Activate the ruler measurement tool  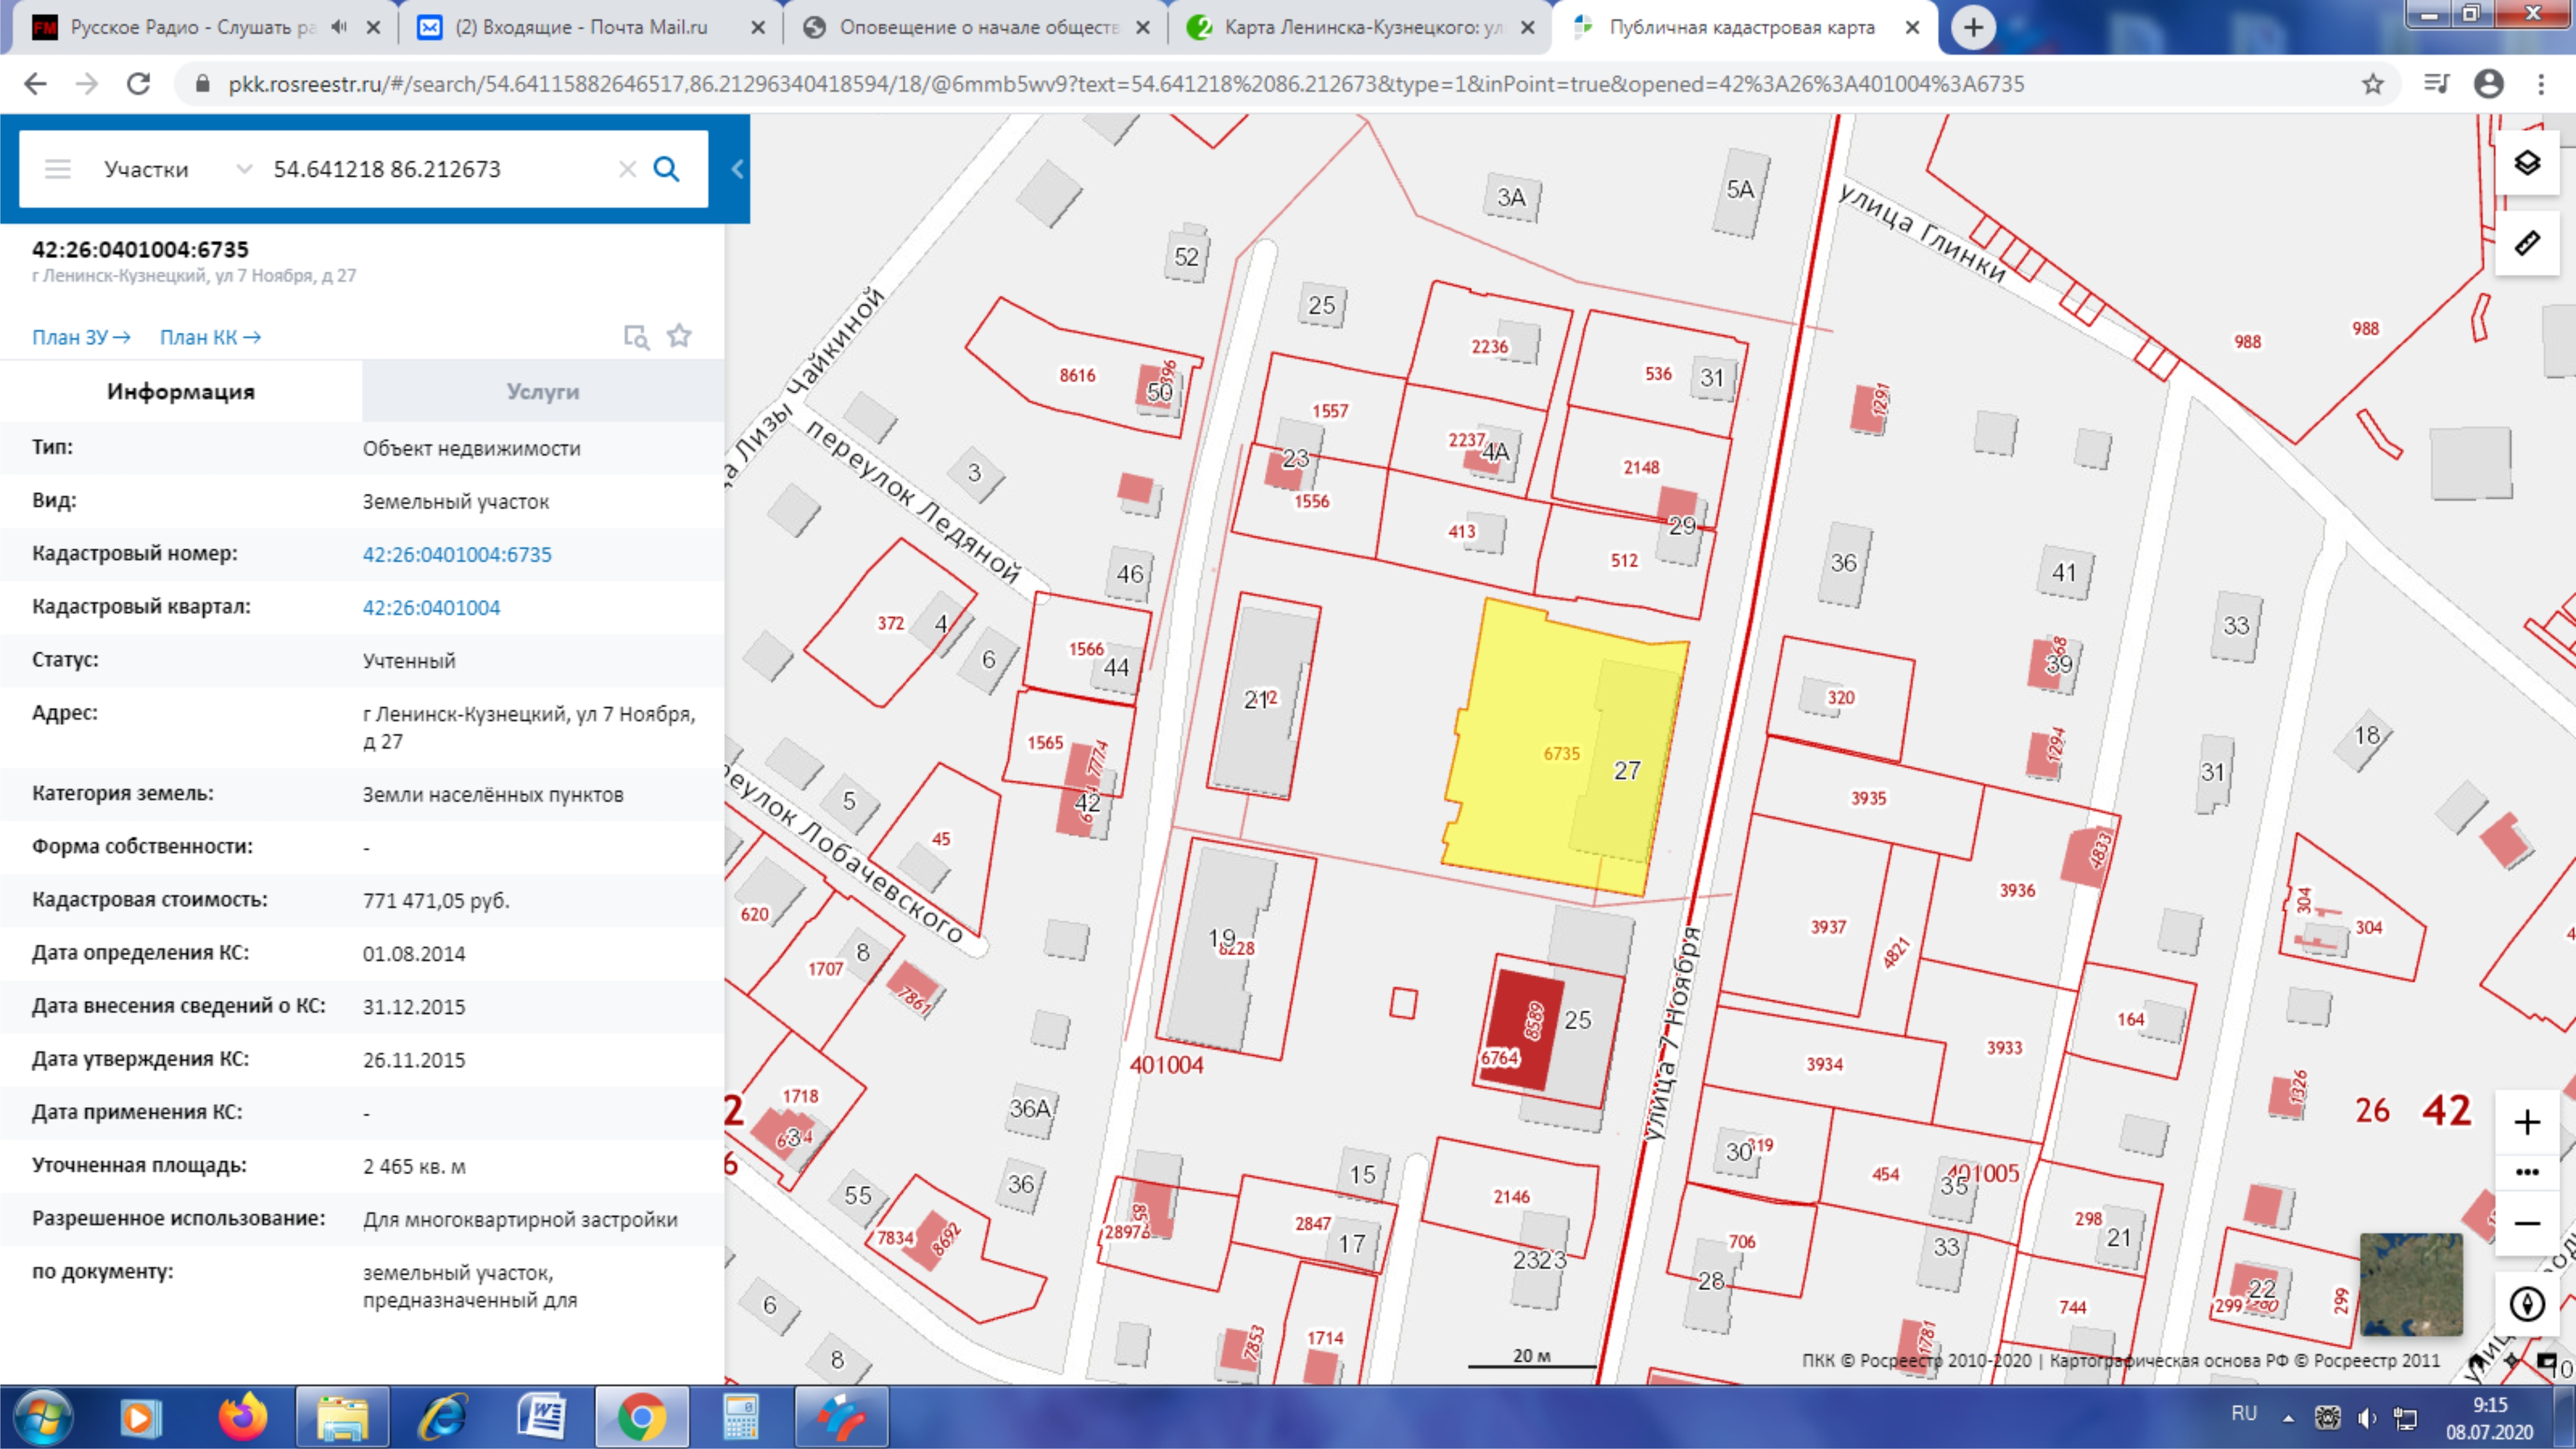[2526, 243]
